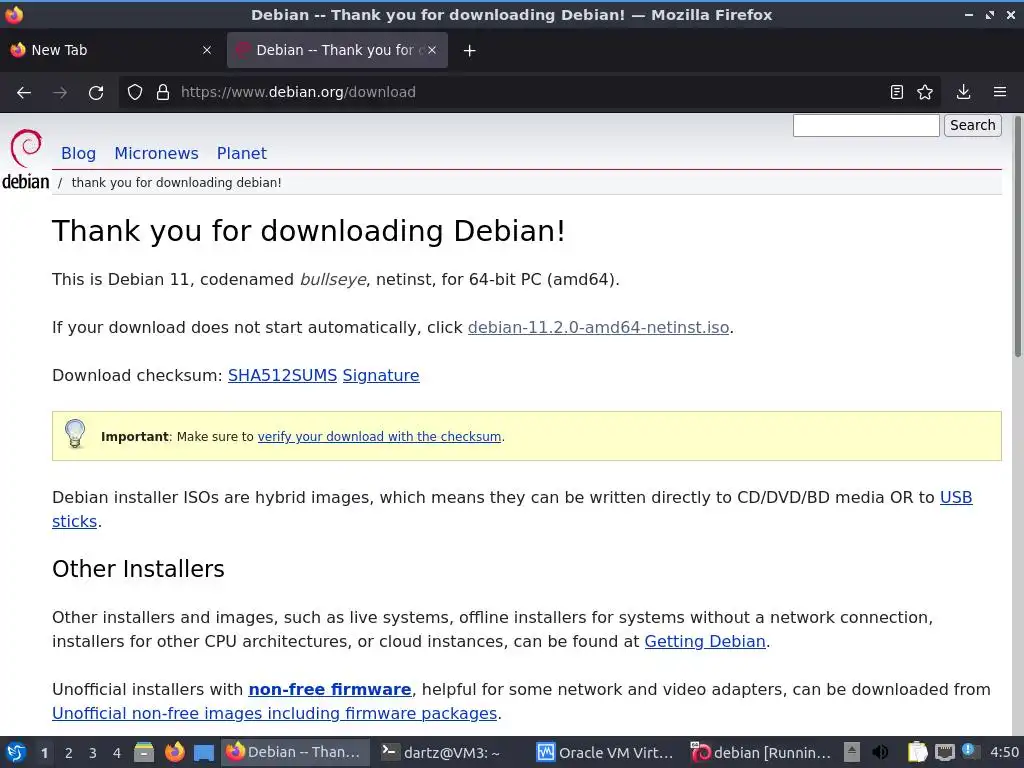The width and height of the screenshot is (1024, 768).
Task: Maximize the Firefox window
Action: point(990,14)
